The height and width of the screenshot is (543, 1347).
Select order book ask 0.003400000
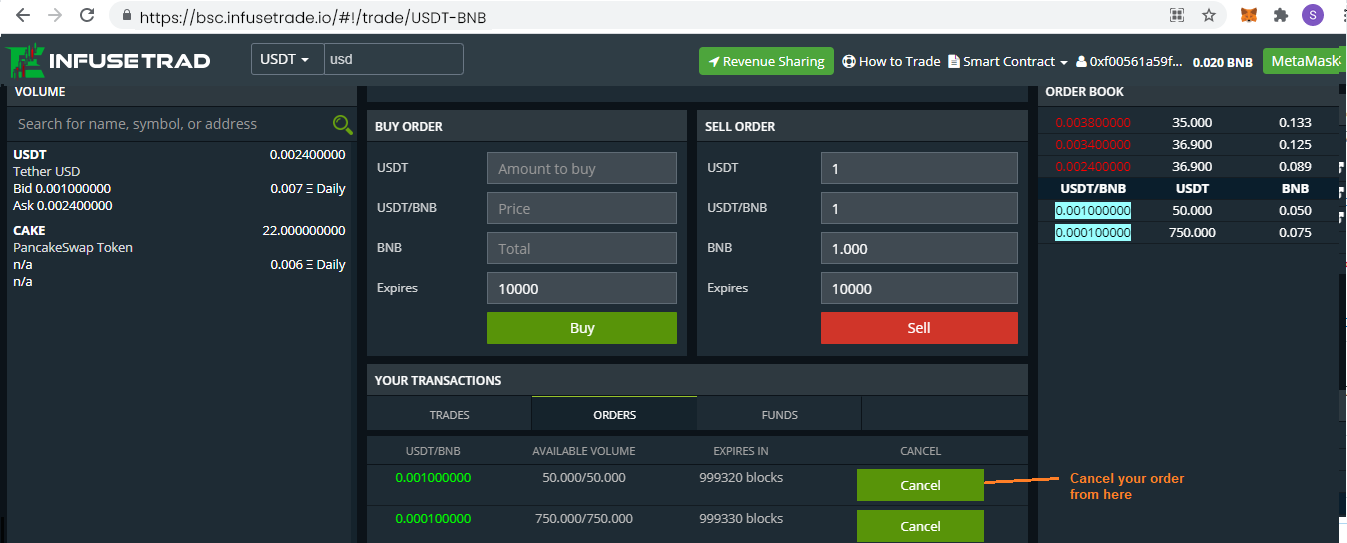[1093, 145]
